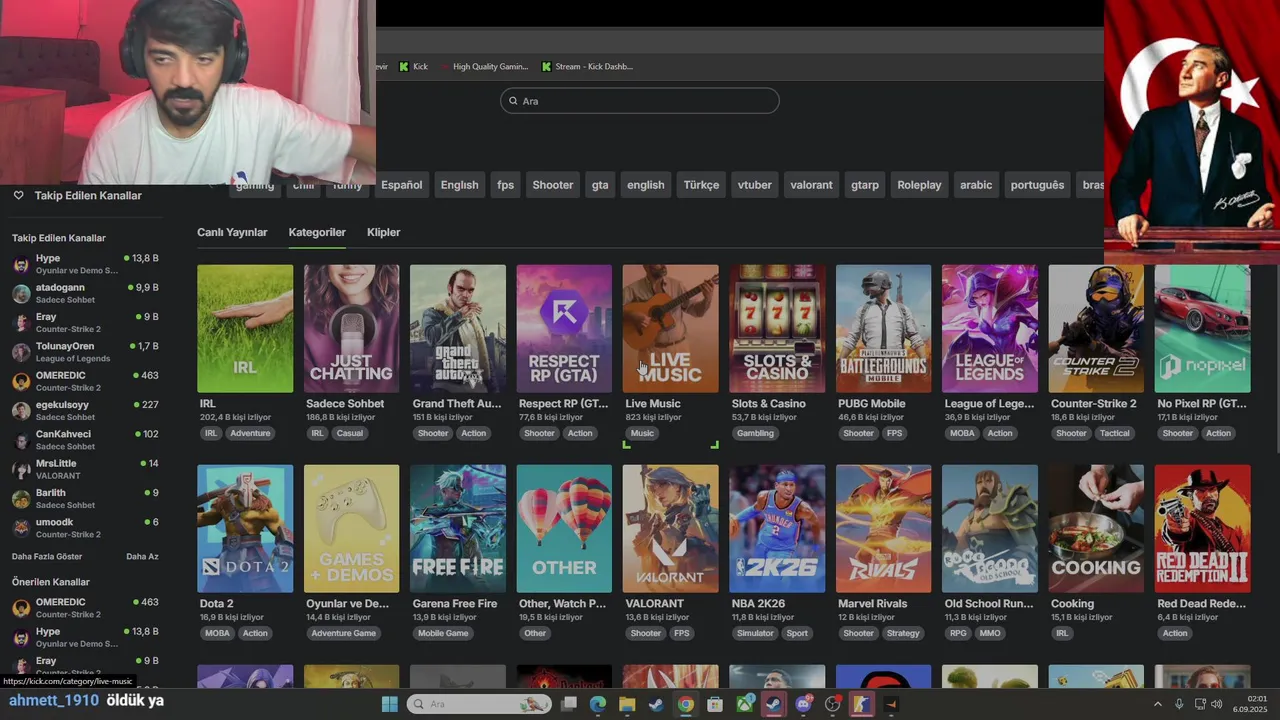Viewport: 1280px width, 720px height.
Task: Filter by the Türkçe tag
Action: click(701, 185)
